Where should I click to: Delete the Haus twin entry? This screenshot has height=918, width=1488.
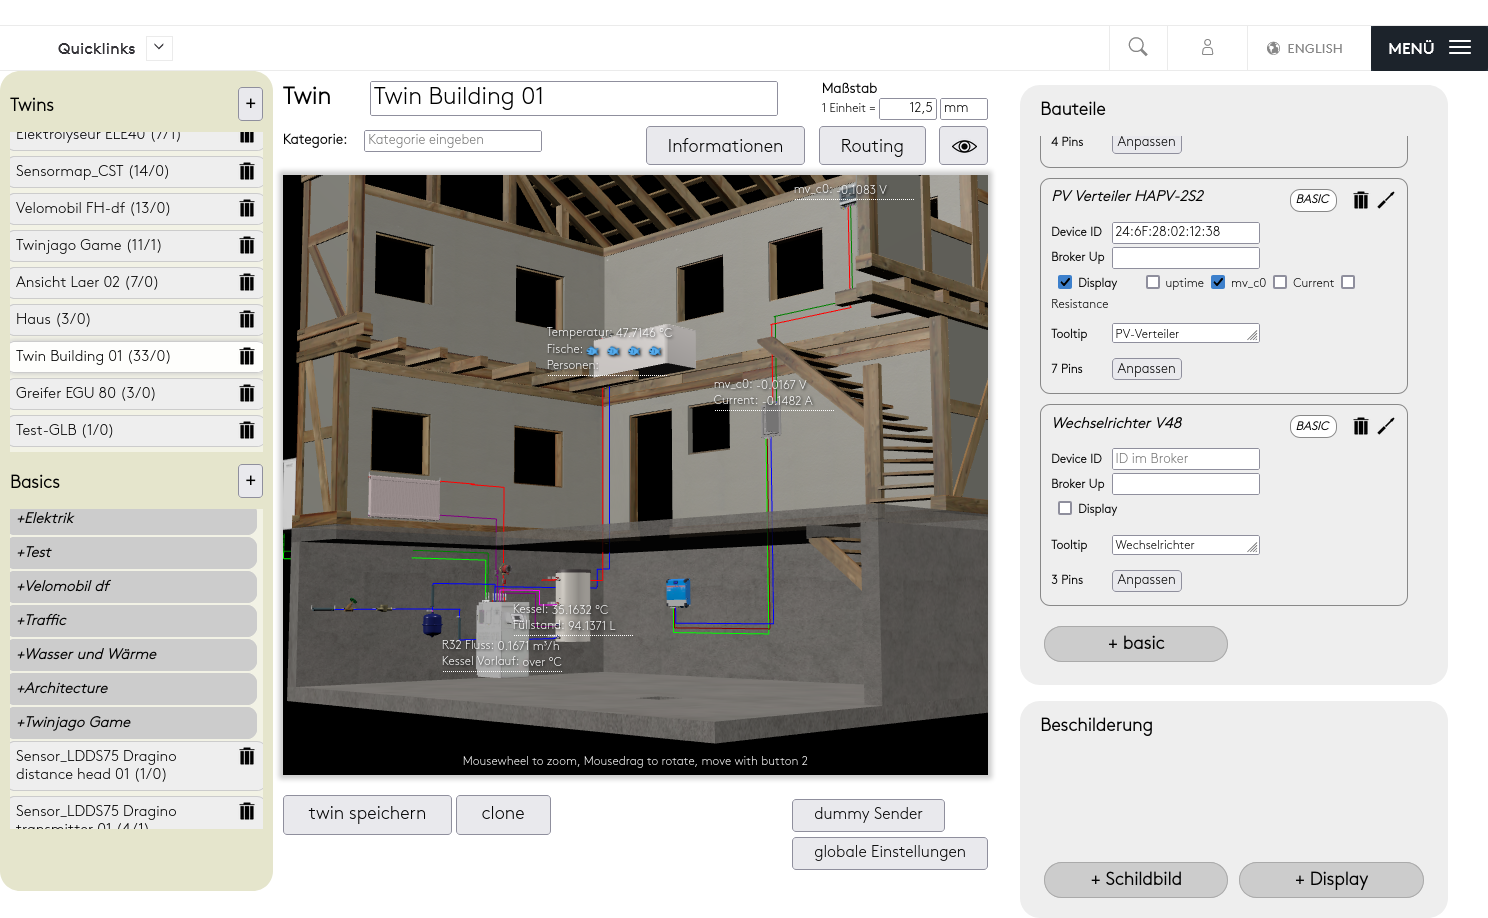coord(246,319)
